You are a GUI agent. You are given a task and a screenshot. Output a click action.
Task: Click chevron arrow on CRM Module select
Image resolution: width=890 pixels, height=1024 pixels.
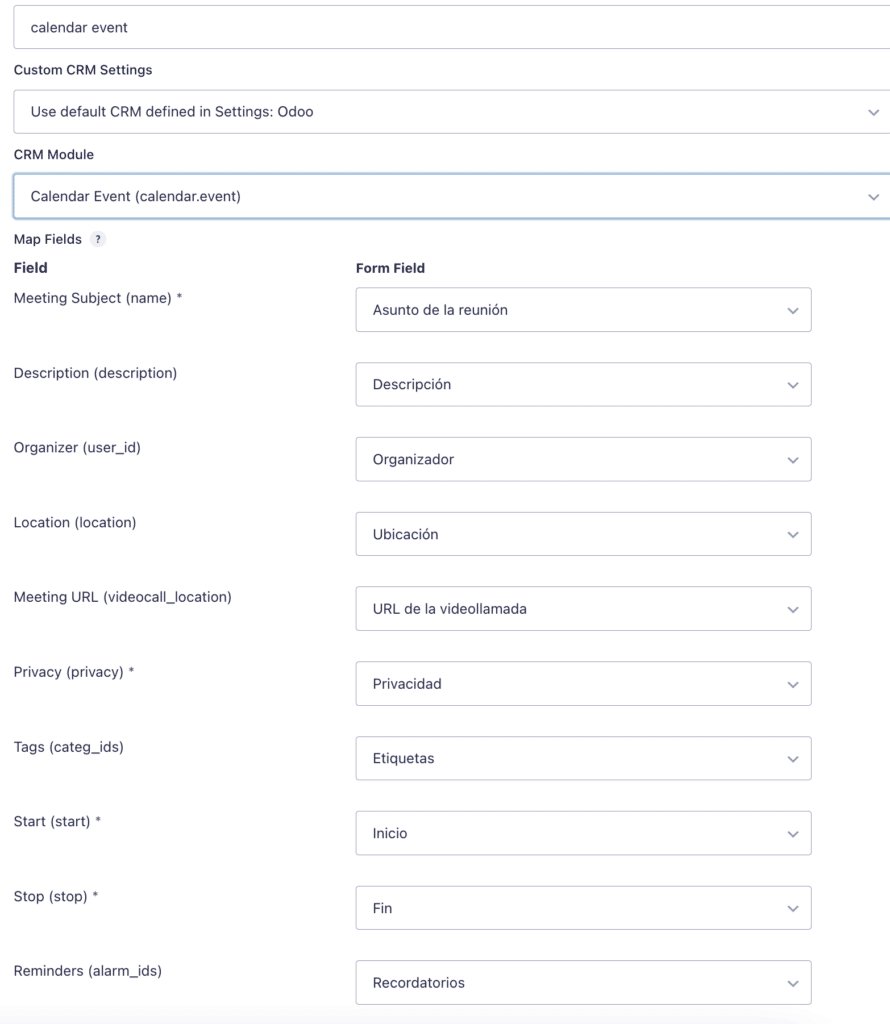(873, 196)
